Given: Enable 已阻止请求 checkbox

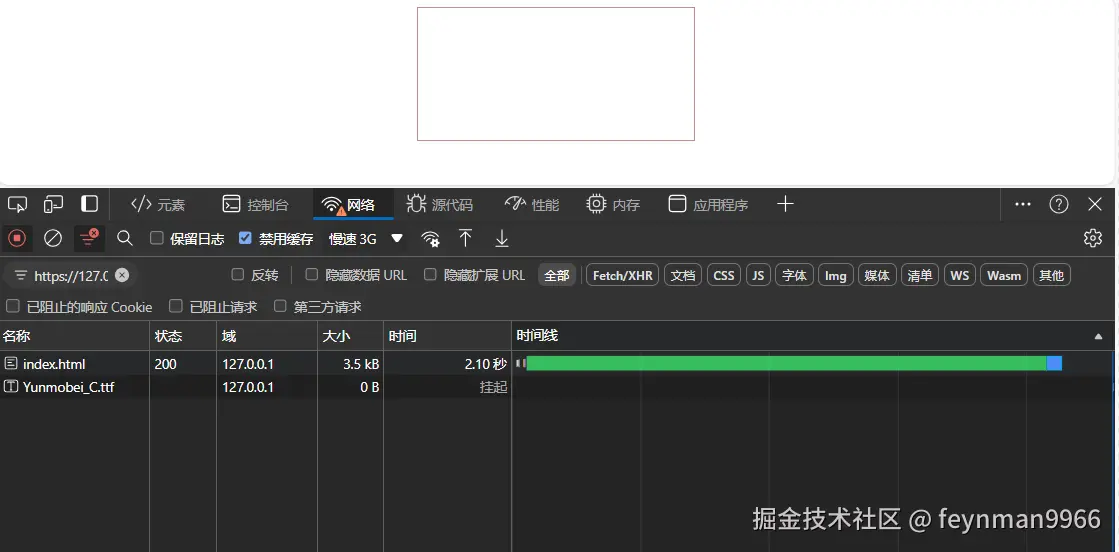Looking at the screenshot, I should [176, 306].
